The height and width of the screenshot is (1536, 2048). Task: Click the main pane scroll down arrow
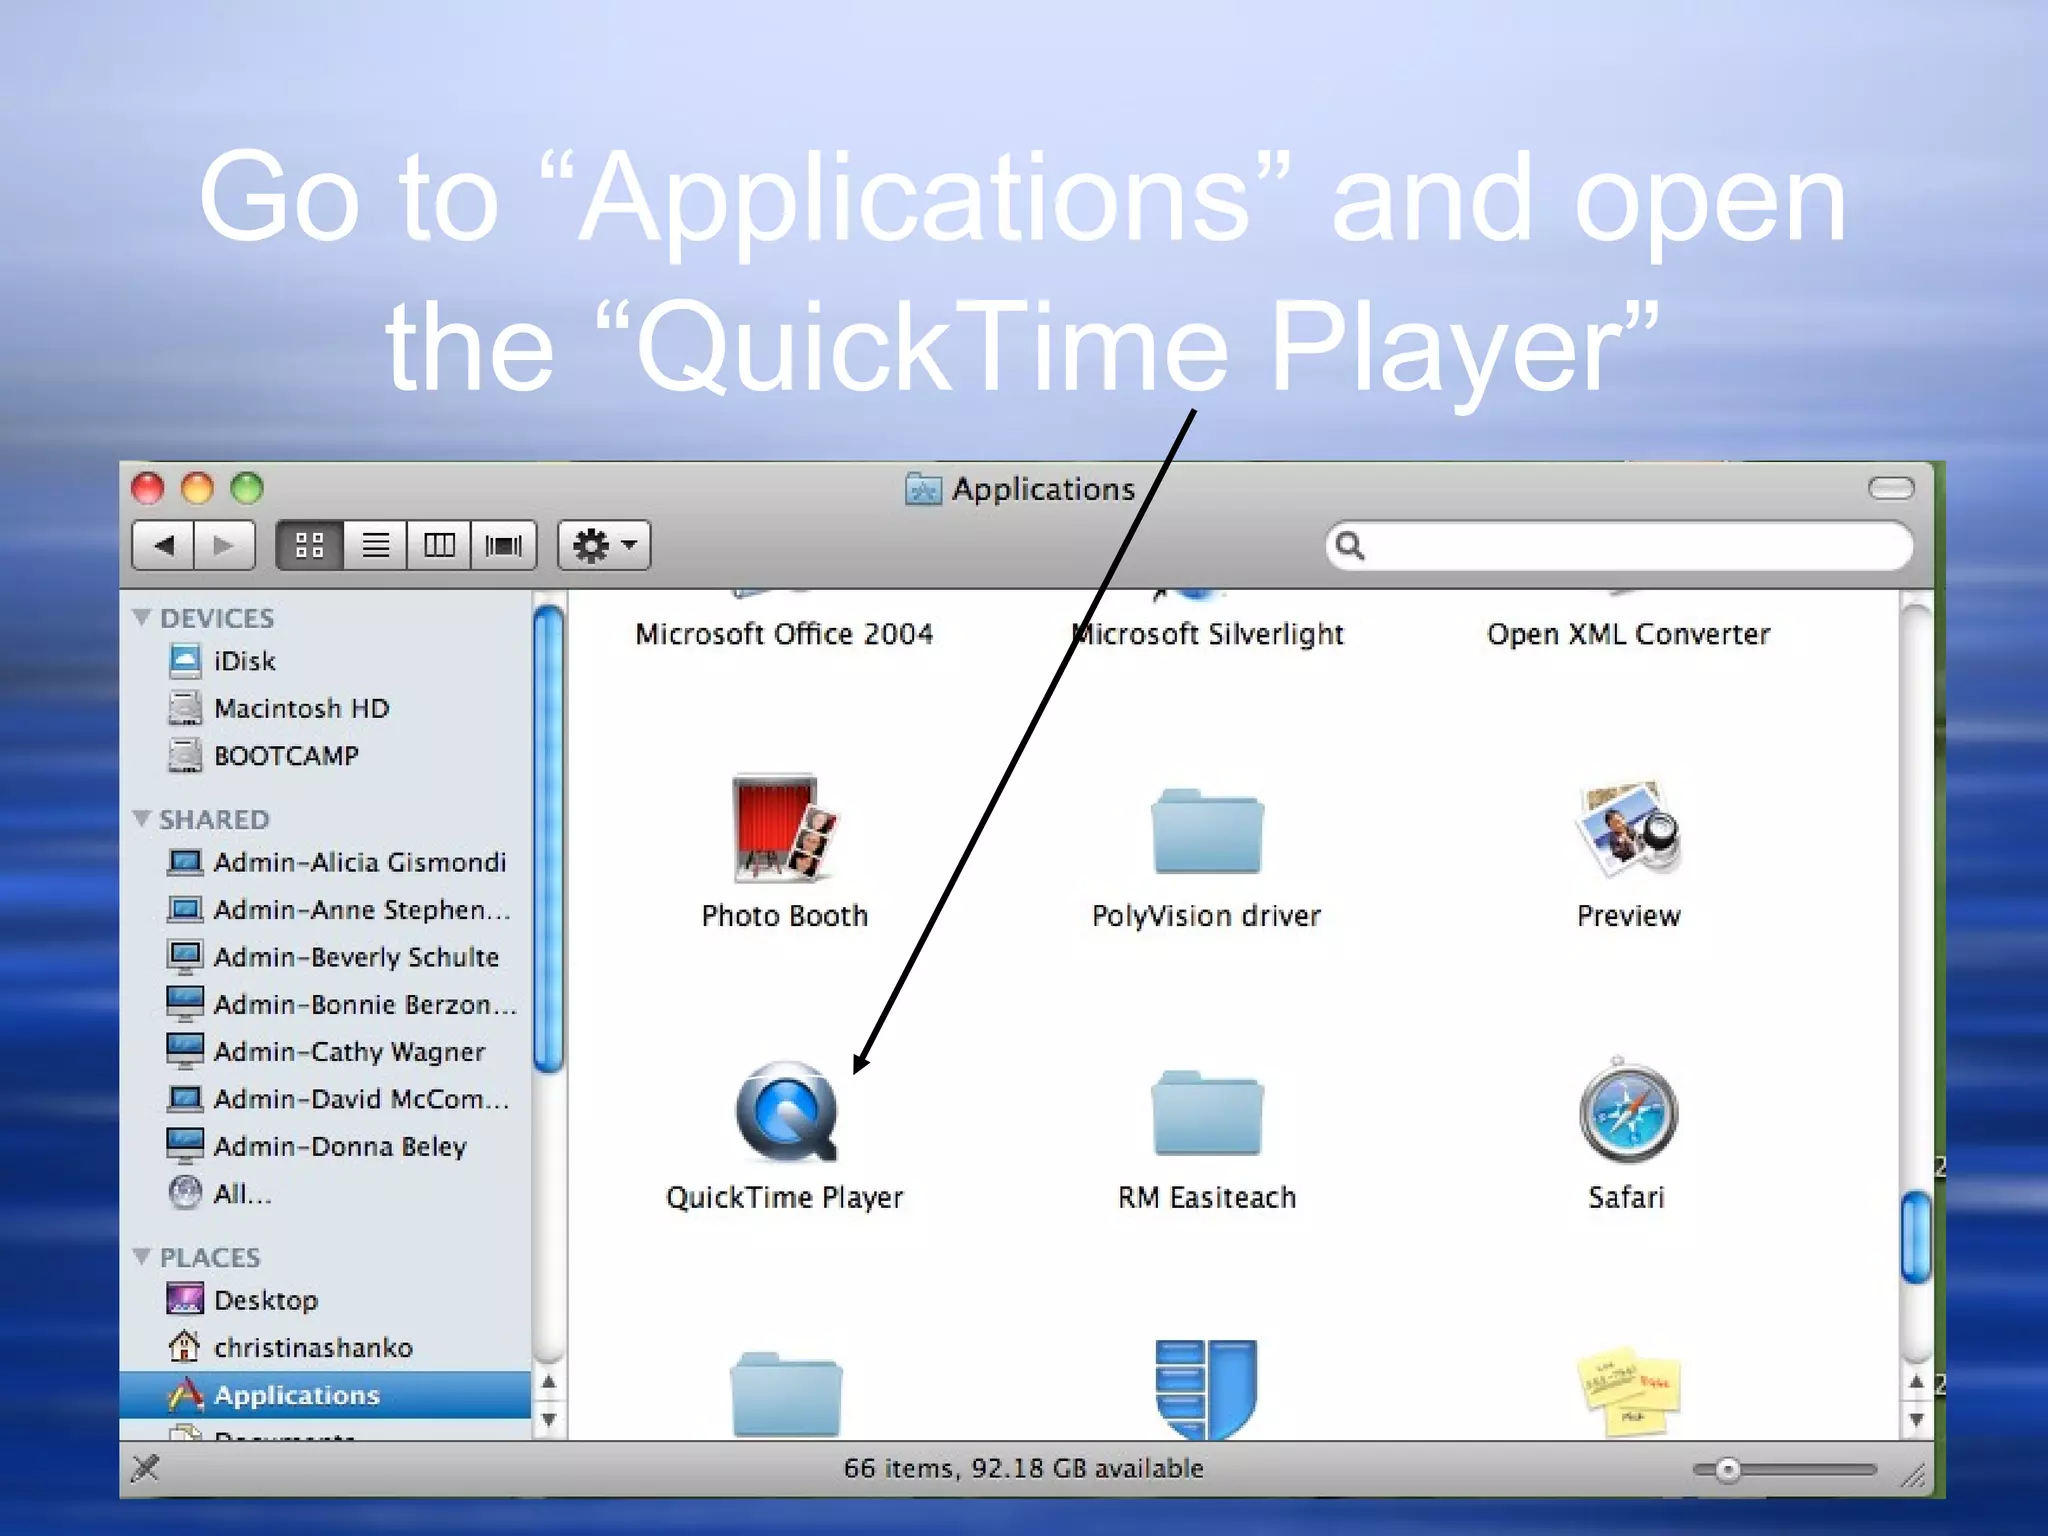click(x=1916, y=1419)
